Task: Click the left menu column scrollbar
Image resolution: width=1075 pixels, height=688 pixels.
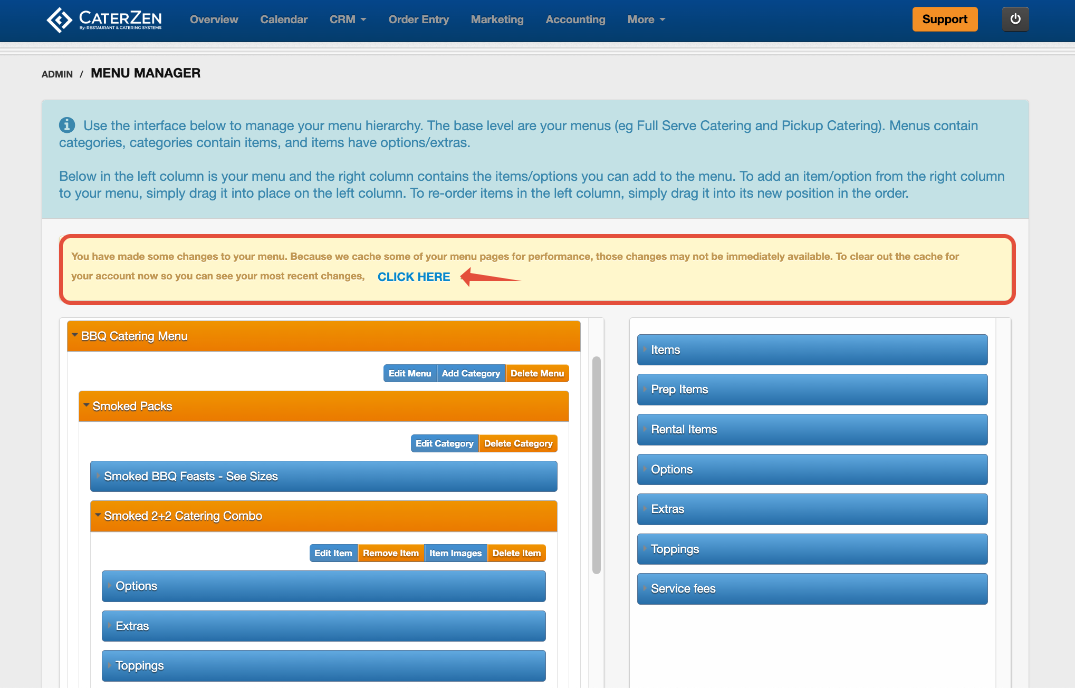Action: [596, 465]
